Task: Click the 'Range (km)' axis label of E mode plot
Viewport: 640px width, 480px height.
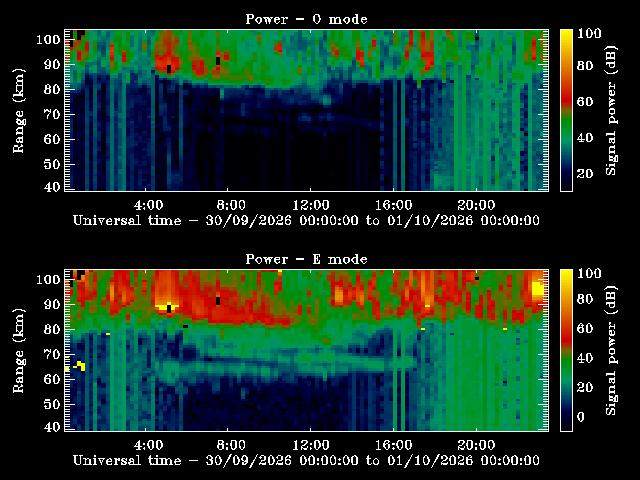Action: click(18, 351)
